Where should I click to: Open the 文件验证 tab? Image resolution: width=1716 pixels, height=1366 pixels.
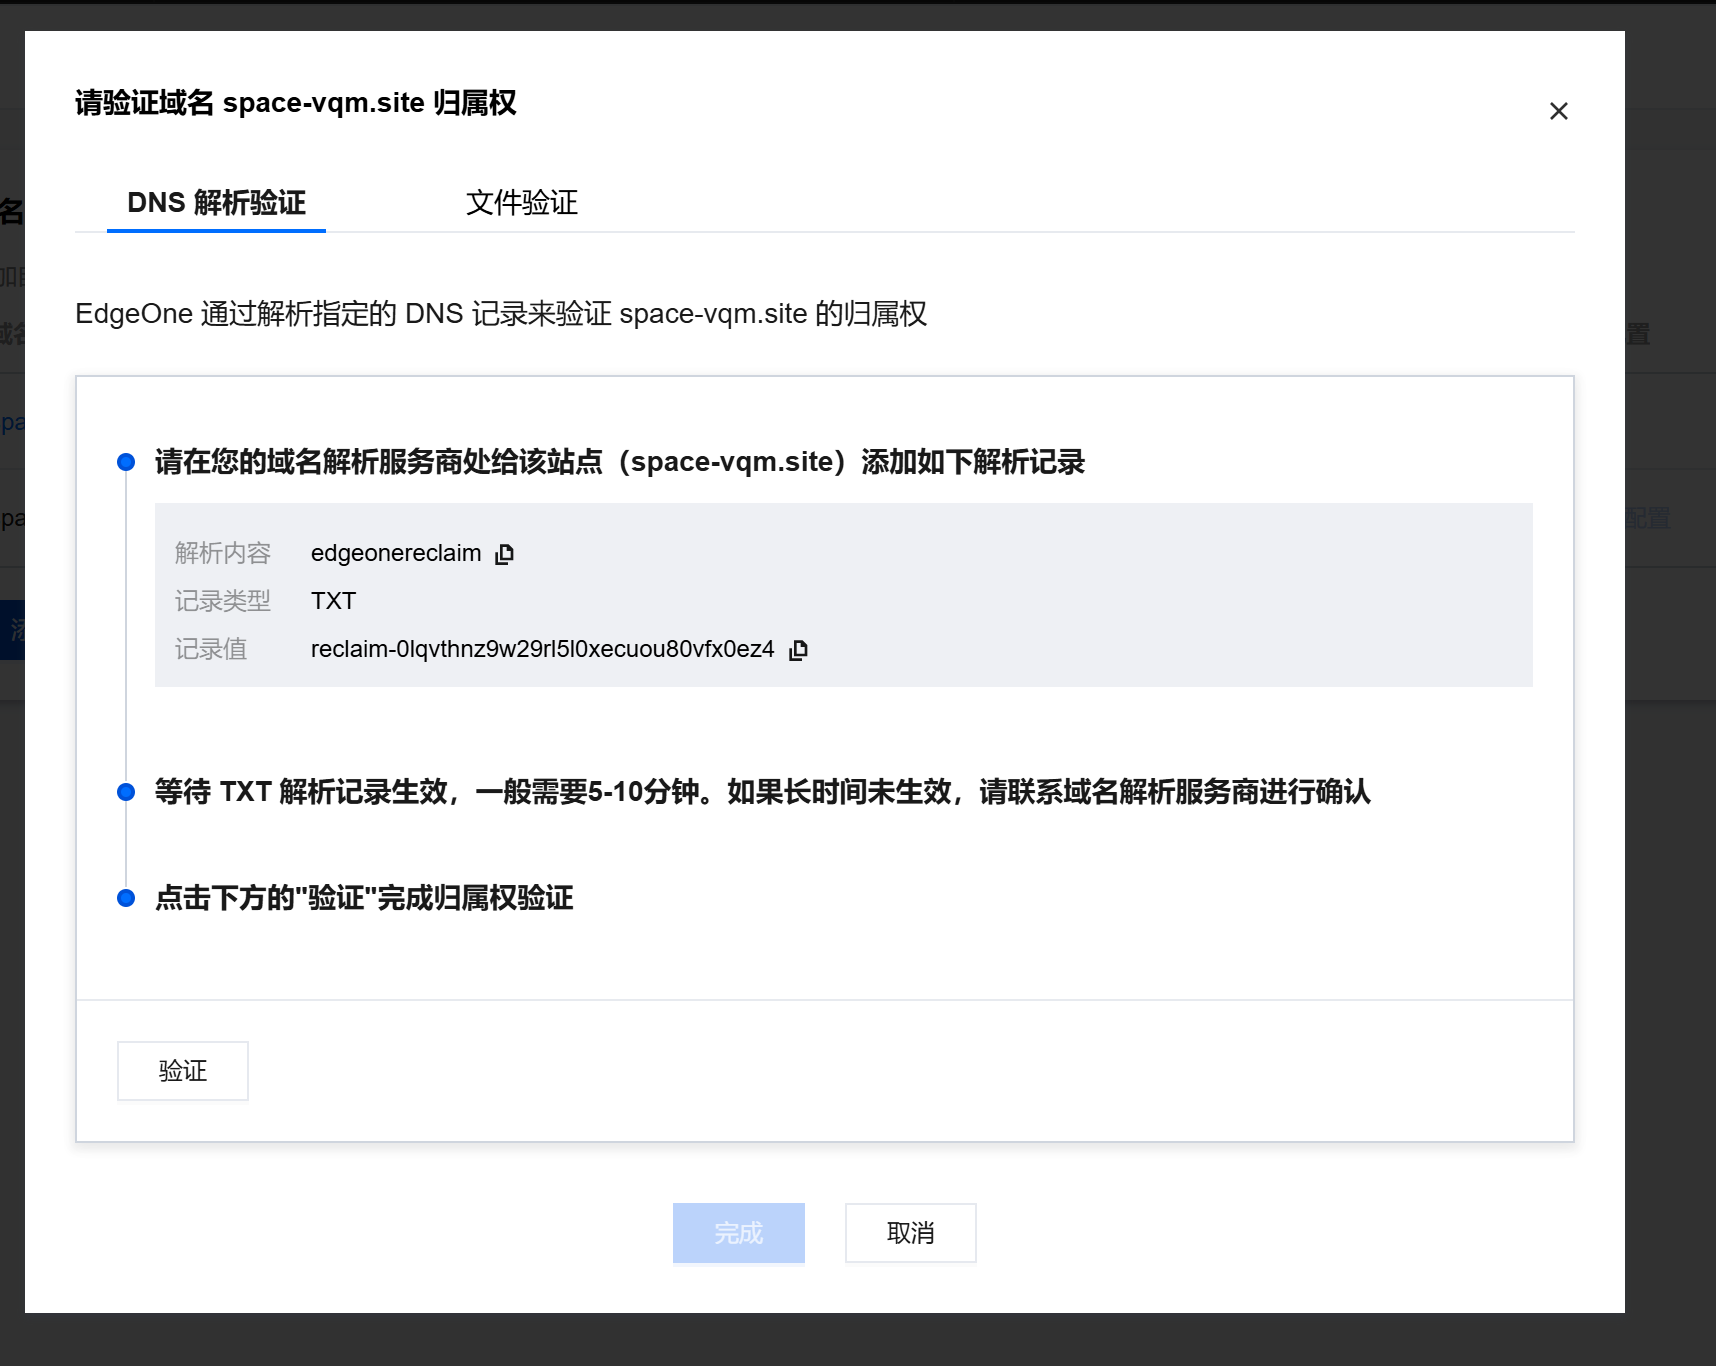pos(521,203)
